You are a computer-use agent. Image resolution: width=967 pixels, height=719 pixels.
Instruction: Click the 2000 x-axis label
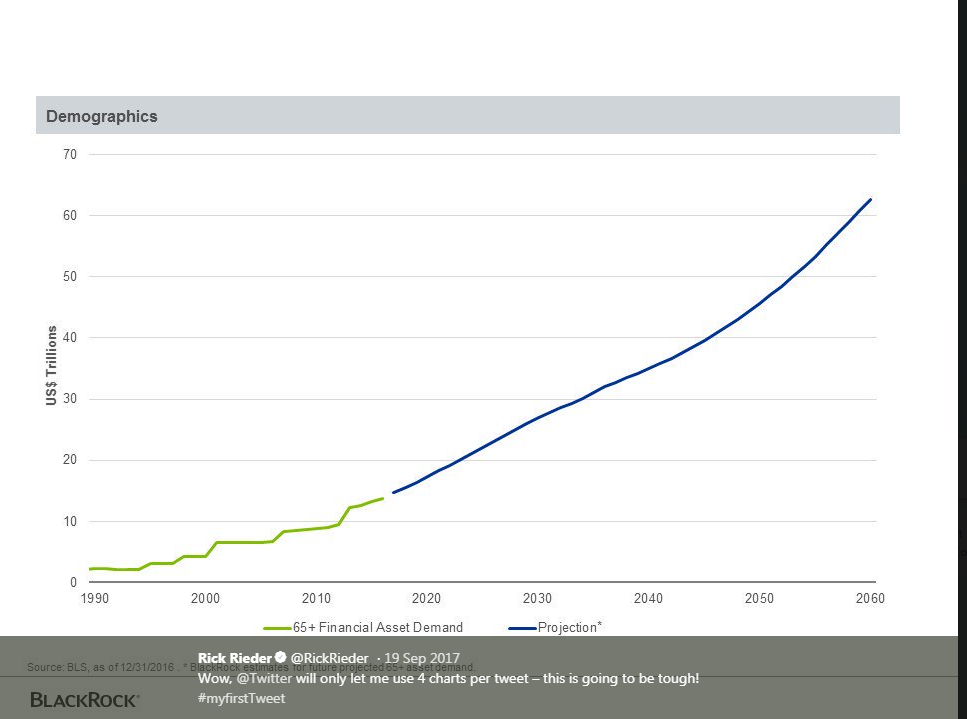pos(205,598)
